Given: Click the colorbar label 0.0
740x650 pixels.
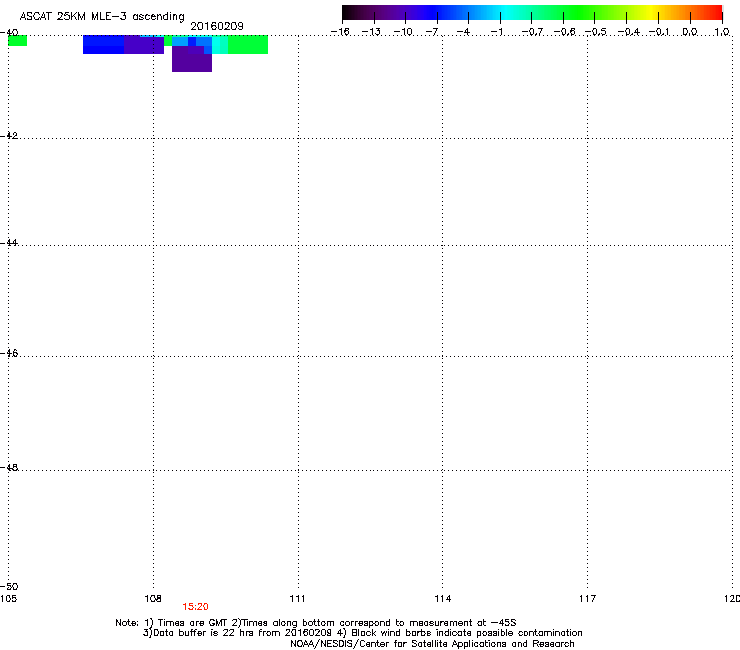Looking at the screenshot, I should (690, 32).
